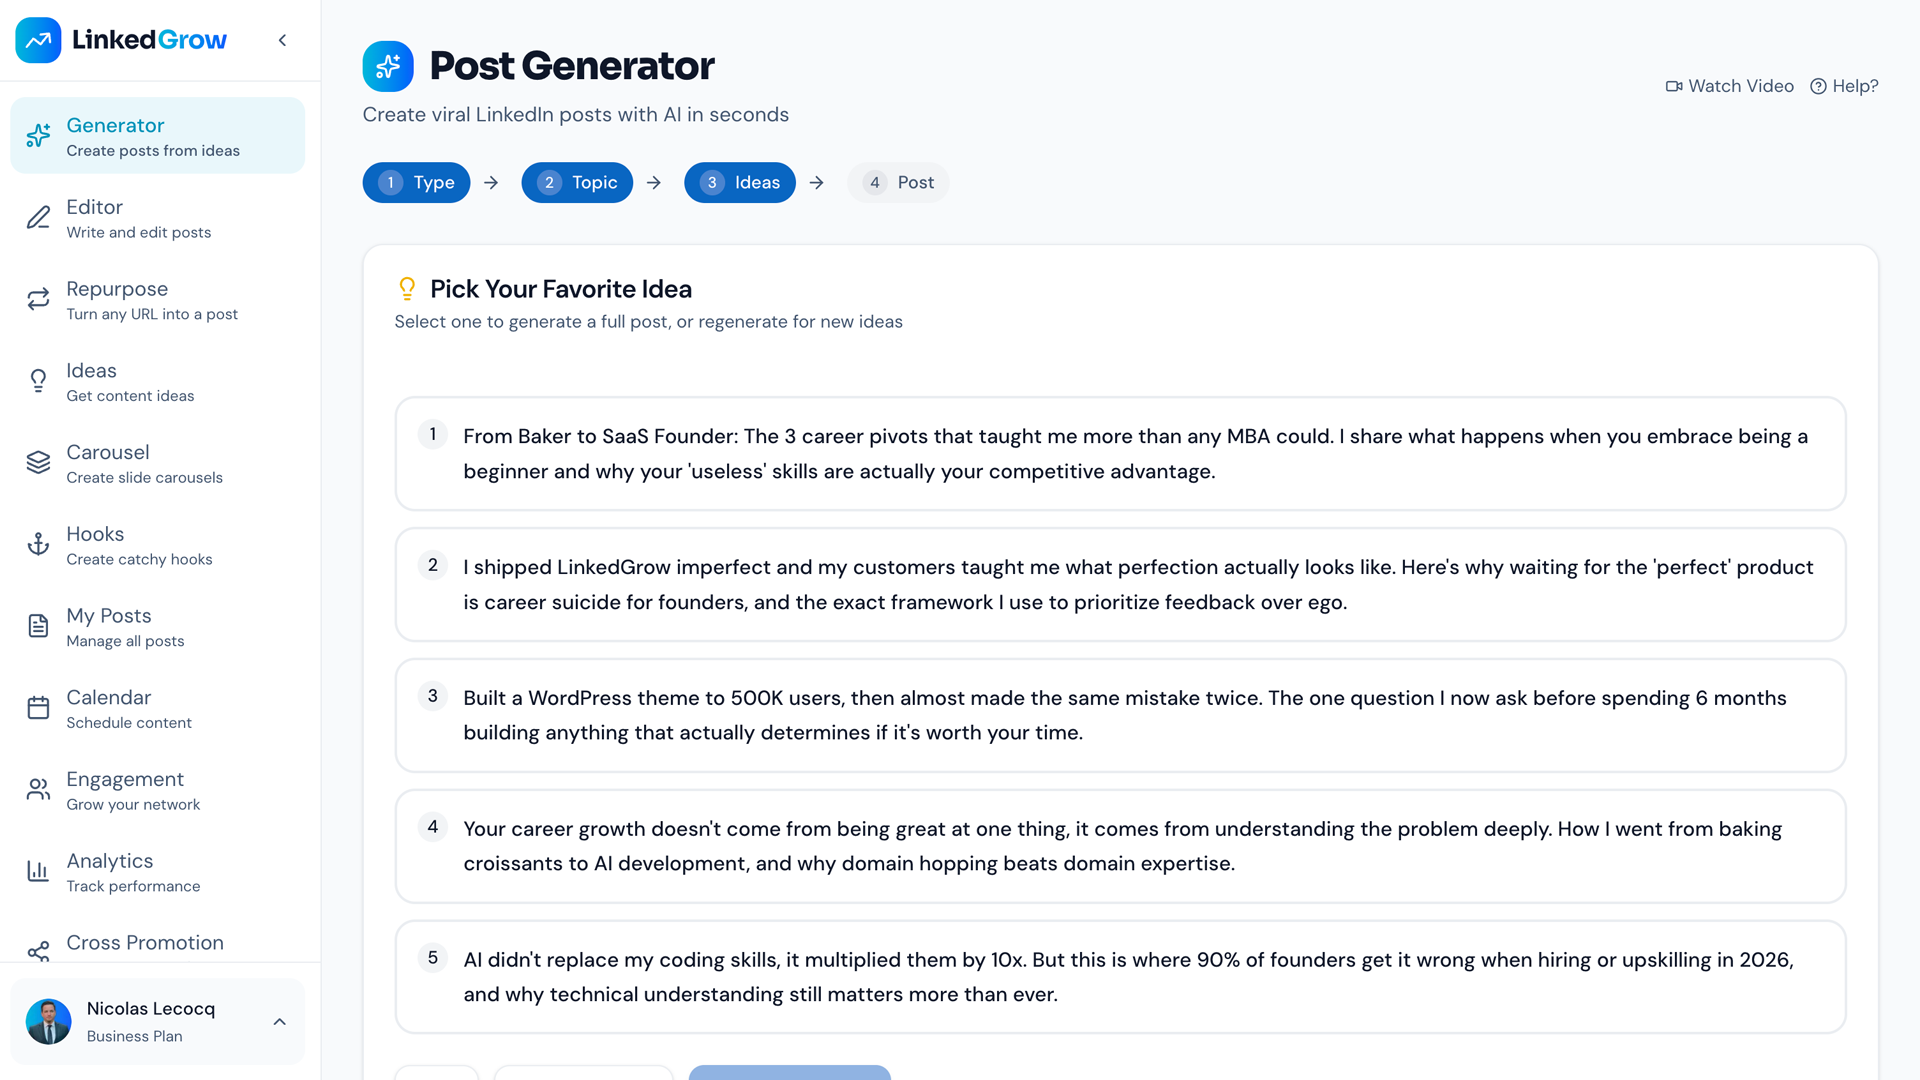Collapse the sidebar with the chevron
The width and height of the screenshot is (1920, 1080).
pos(282,40)
